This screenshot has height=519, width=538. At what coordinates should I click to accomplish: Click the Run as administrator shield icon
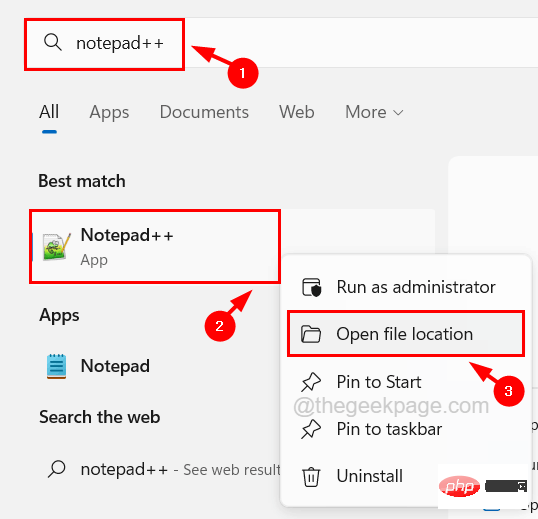click(312, 287)
